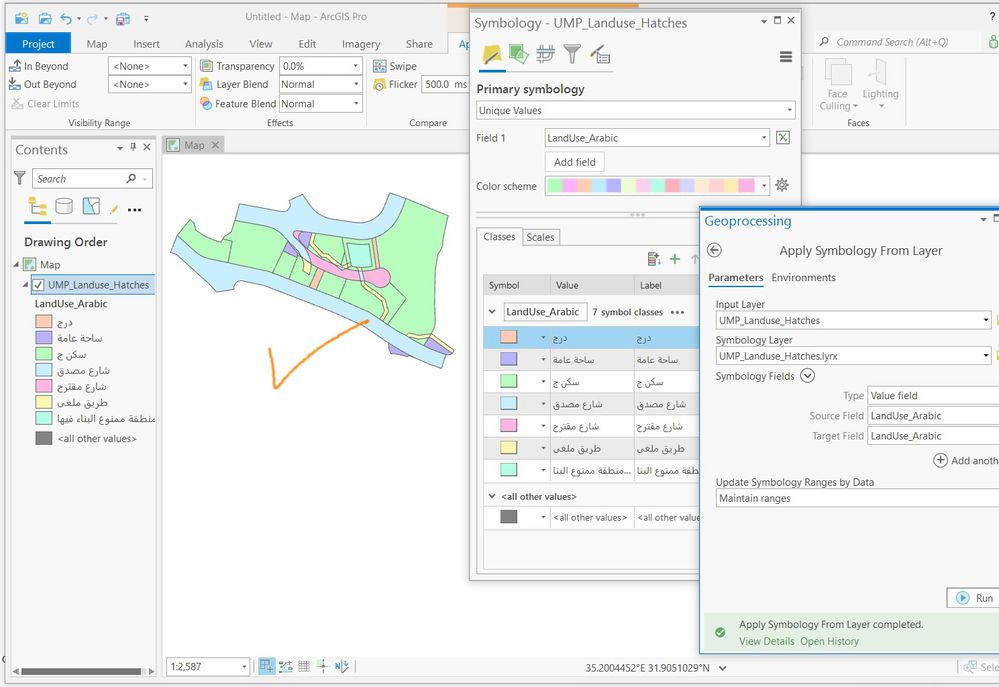Click the Back arrow in Geoprocessing pane

(x=715, y=250)
